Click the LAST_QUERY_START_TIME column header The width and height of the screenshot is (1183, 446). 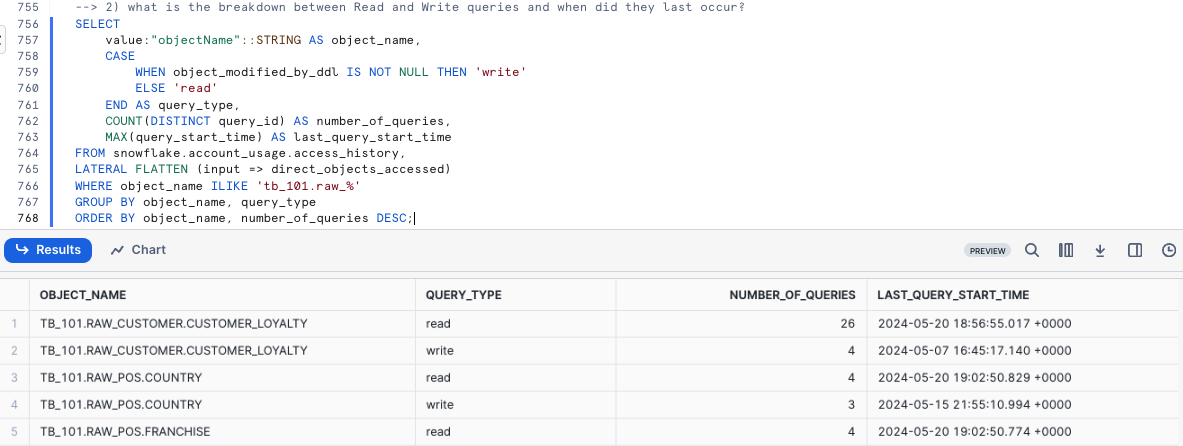(x=953, y=295)
